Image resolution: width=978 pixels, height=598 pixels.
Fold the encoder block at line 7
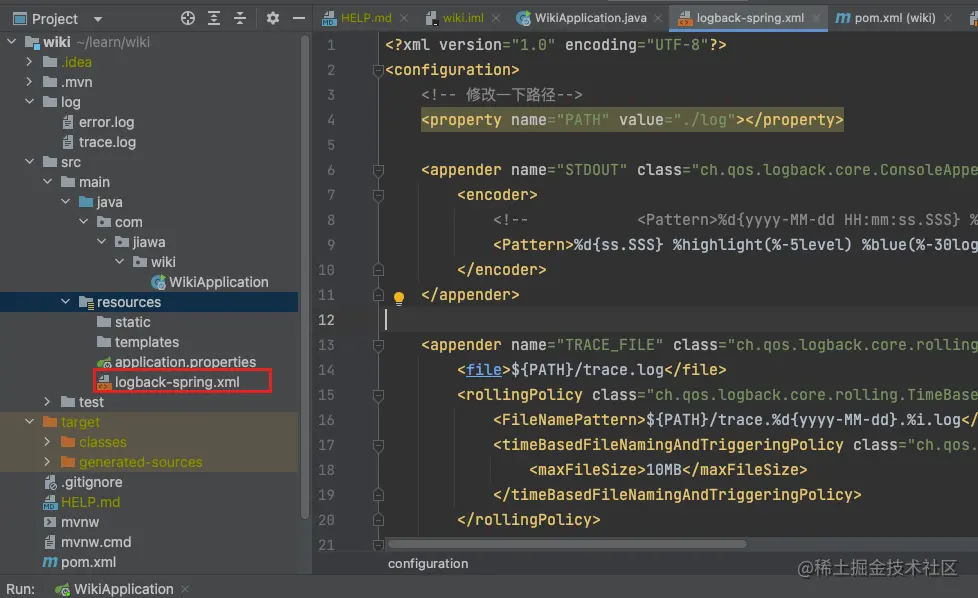coord(378,195)
